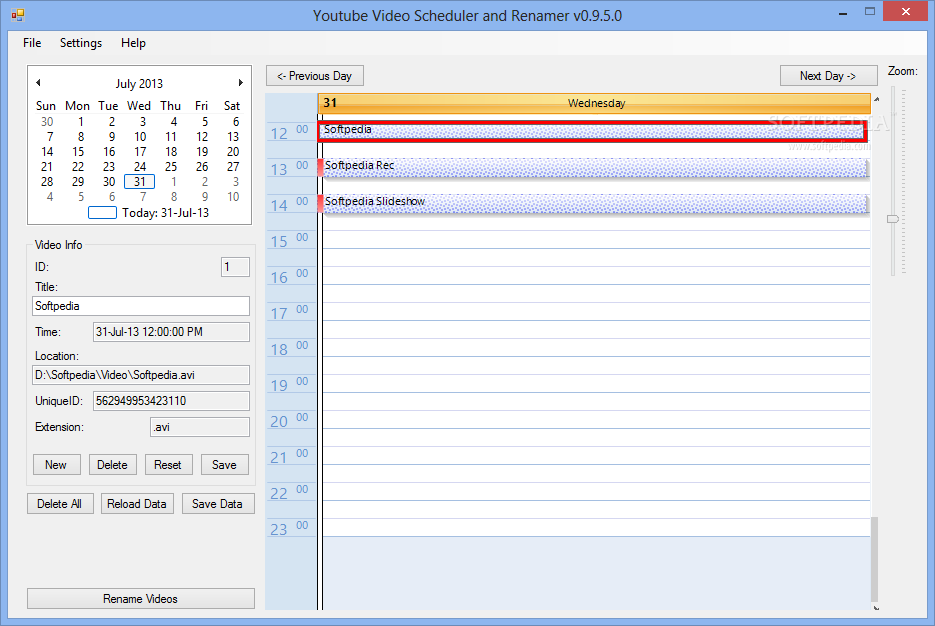Image resolution: width=935 pixels, height=626 pixels.
Task: Open the Settings menu
Action: point(81,43)
